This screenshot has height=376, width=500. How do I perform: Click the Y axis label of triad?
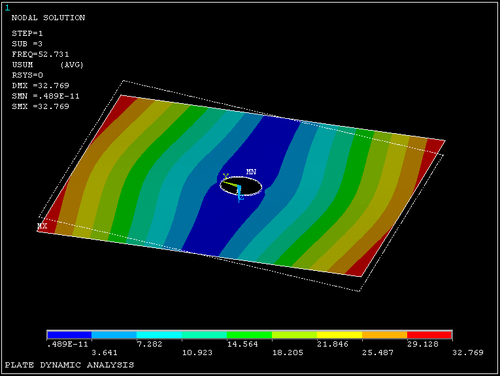(226, 176)
